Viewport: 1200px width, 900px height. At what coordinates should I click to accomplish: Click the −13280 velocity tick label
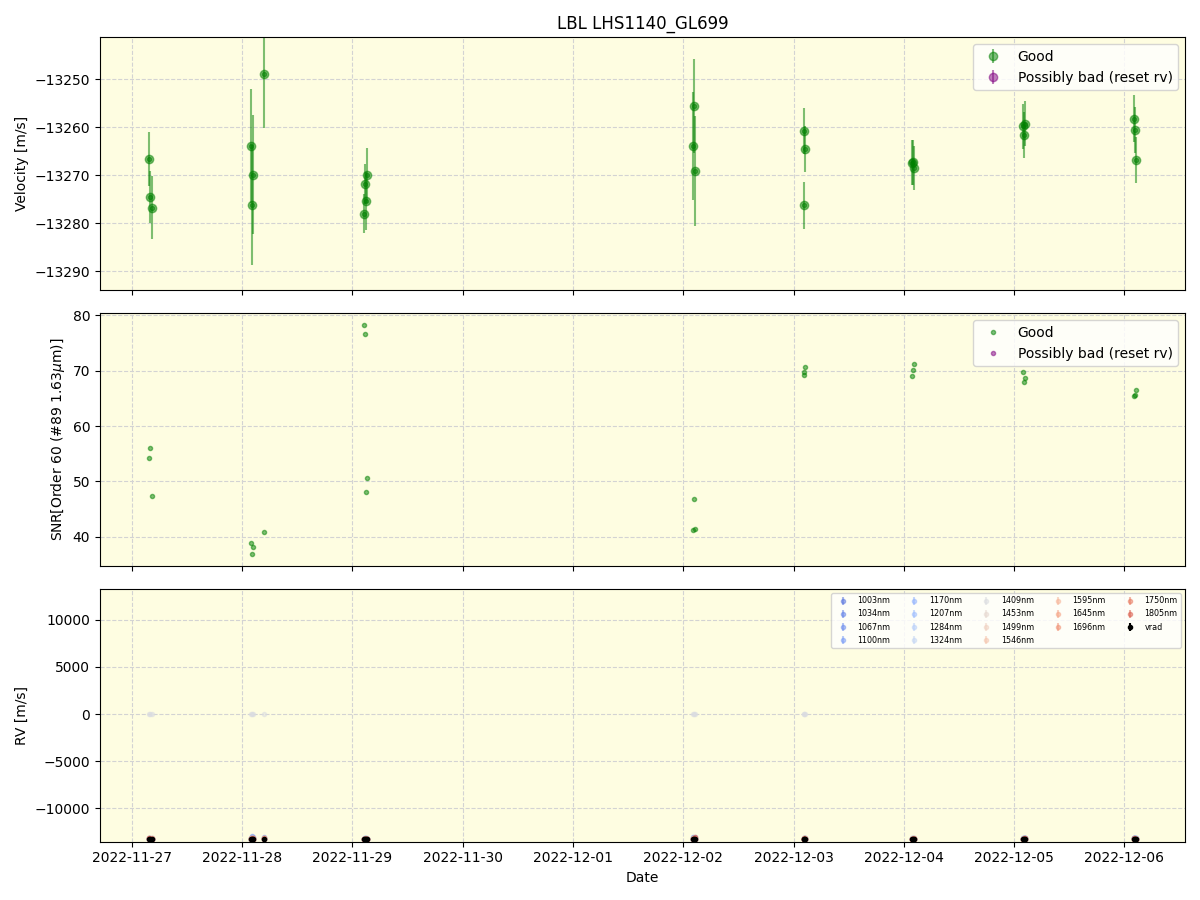pyautogui.click(x=65, y=224)
